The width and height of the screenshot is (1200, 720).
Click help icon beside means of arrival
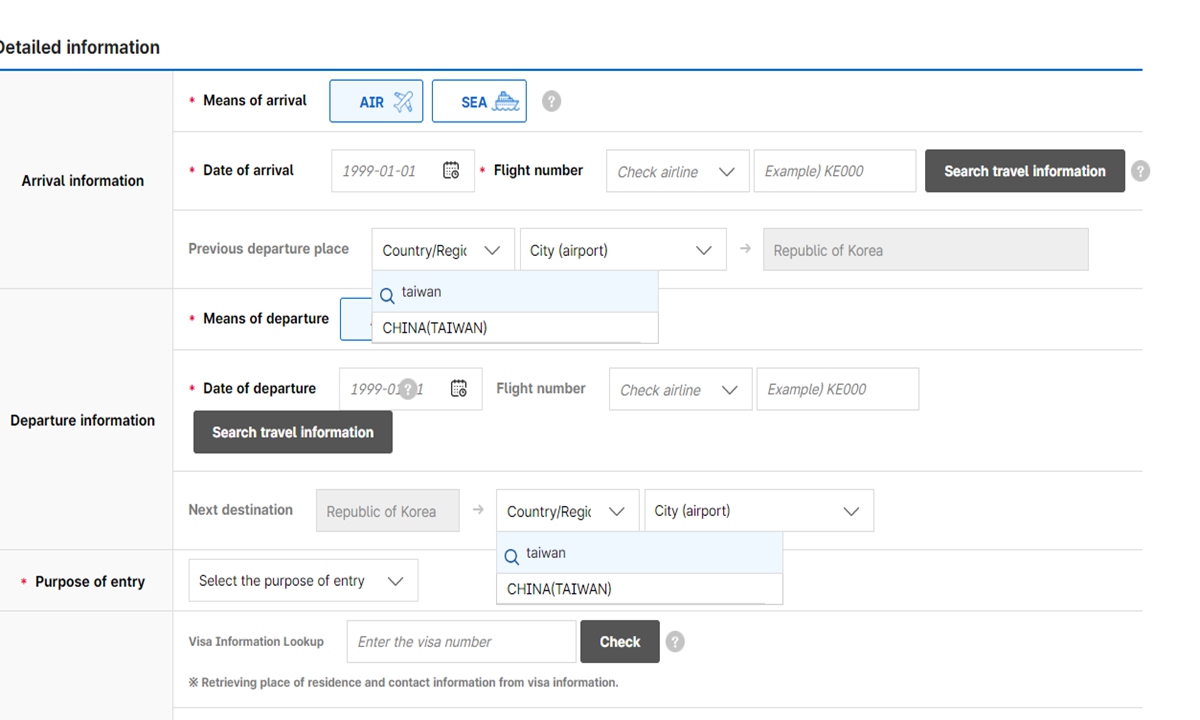pyautogui.click(x=551, y=102)
